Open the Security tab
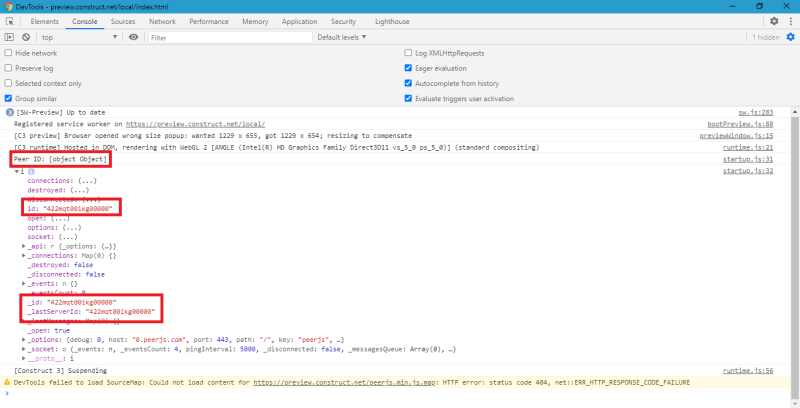The image size is (800, 408). pos(343,21)
